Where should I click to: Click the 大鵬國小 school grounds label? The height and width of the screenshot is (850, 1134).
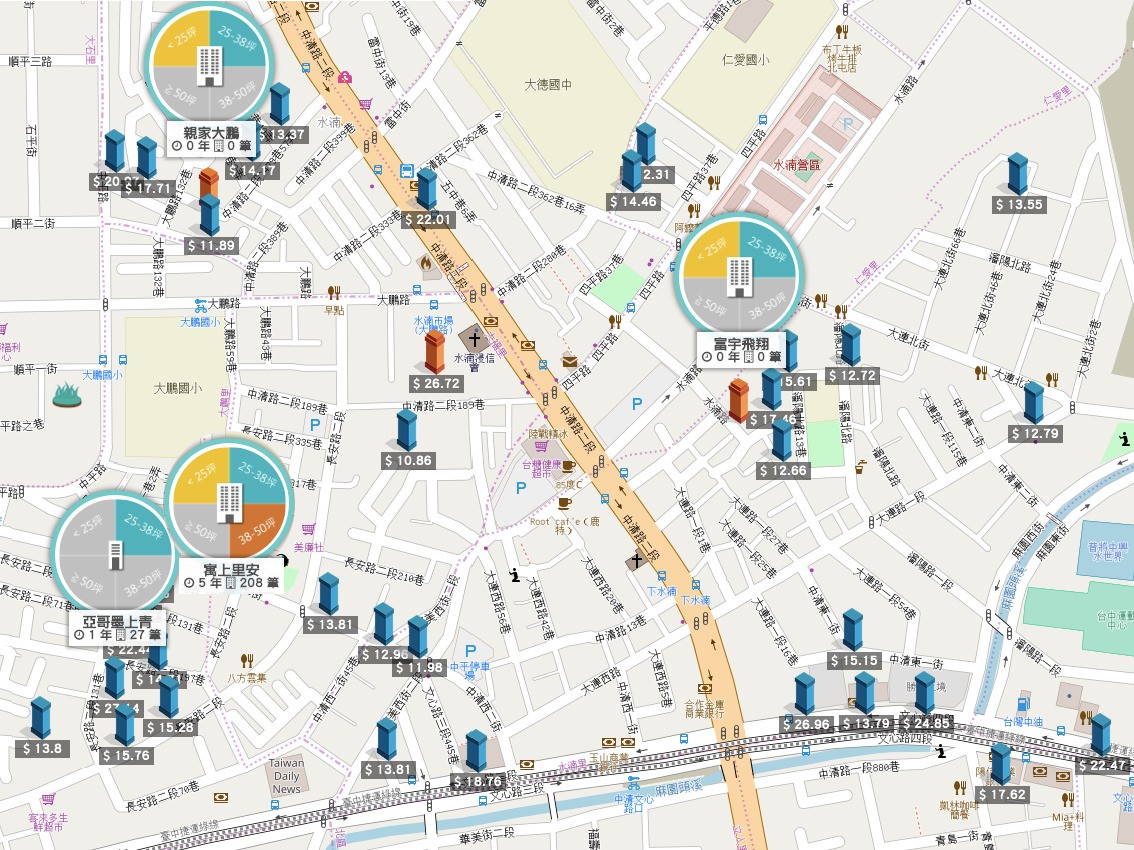tap(177, 388)
